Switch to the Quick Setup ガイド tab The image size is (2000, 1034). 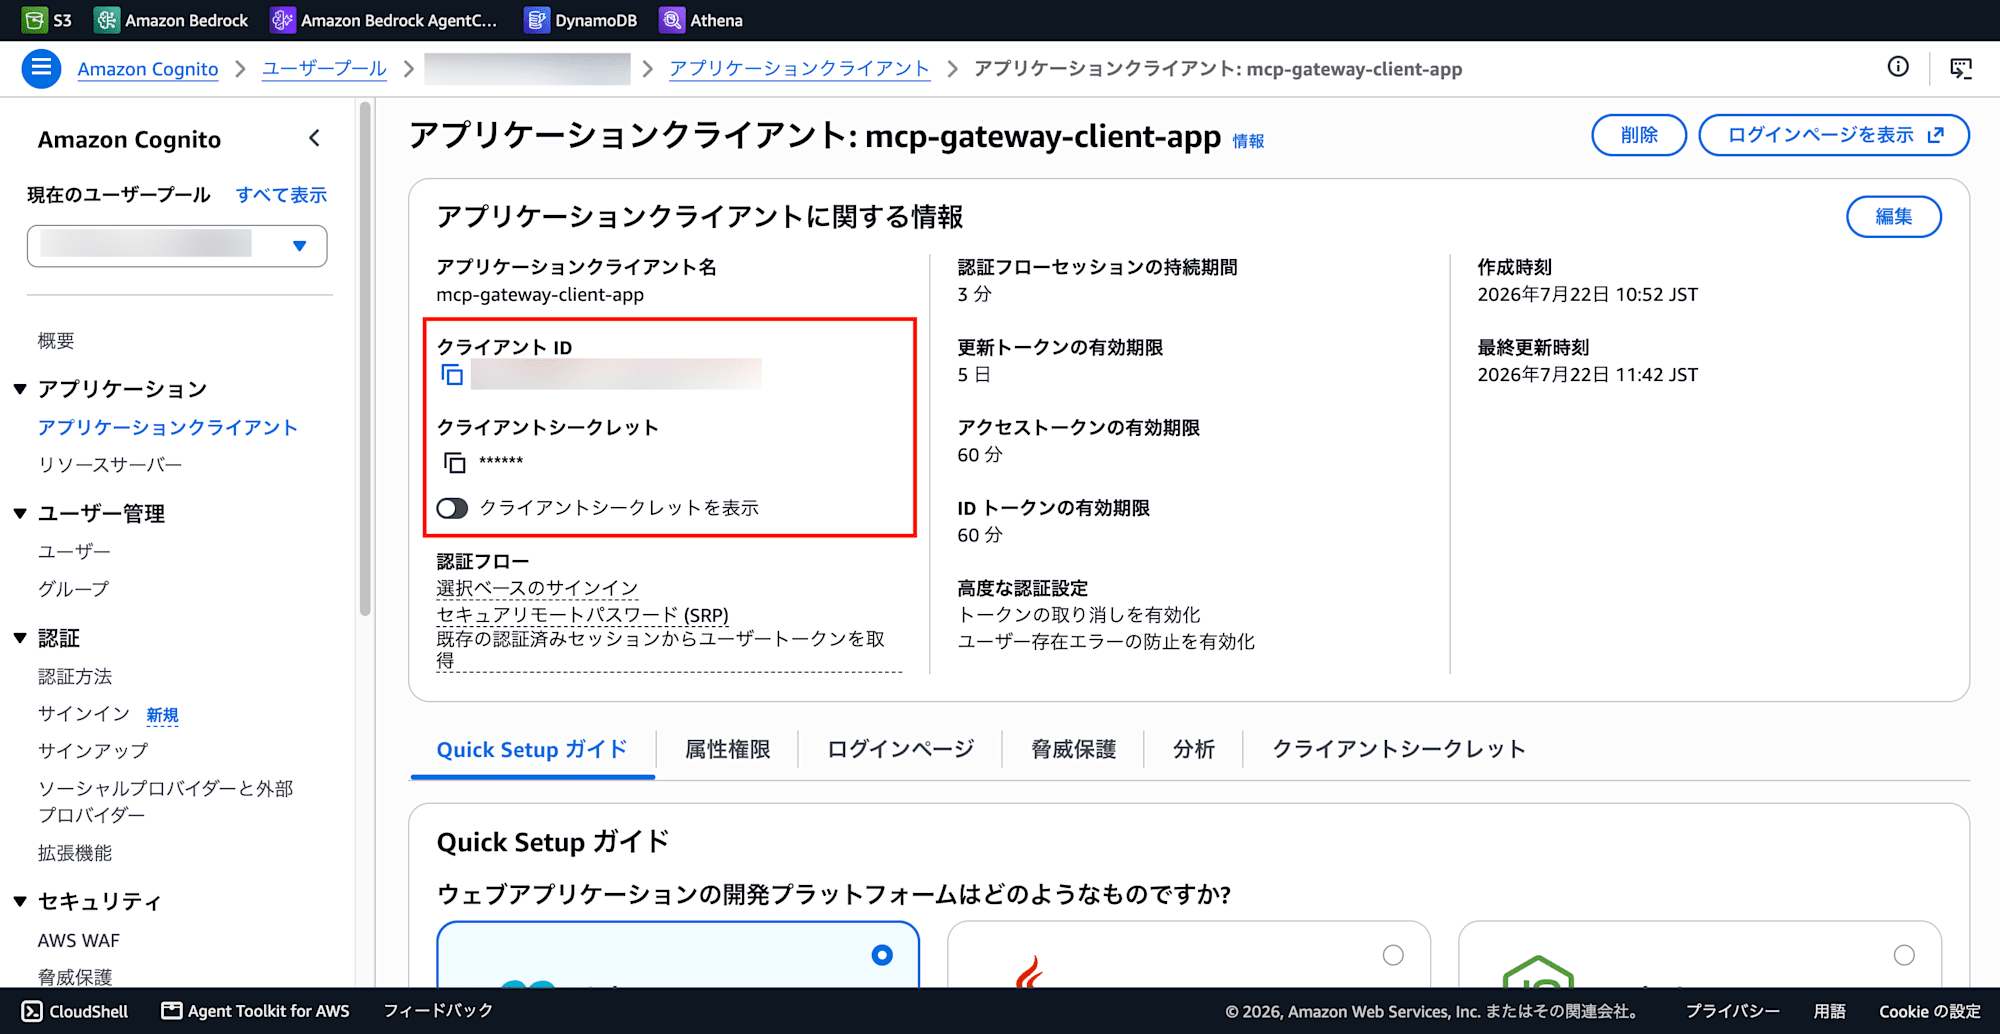(532, 750)
